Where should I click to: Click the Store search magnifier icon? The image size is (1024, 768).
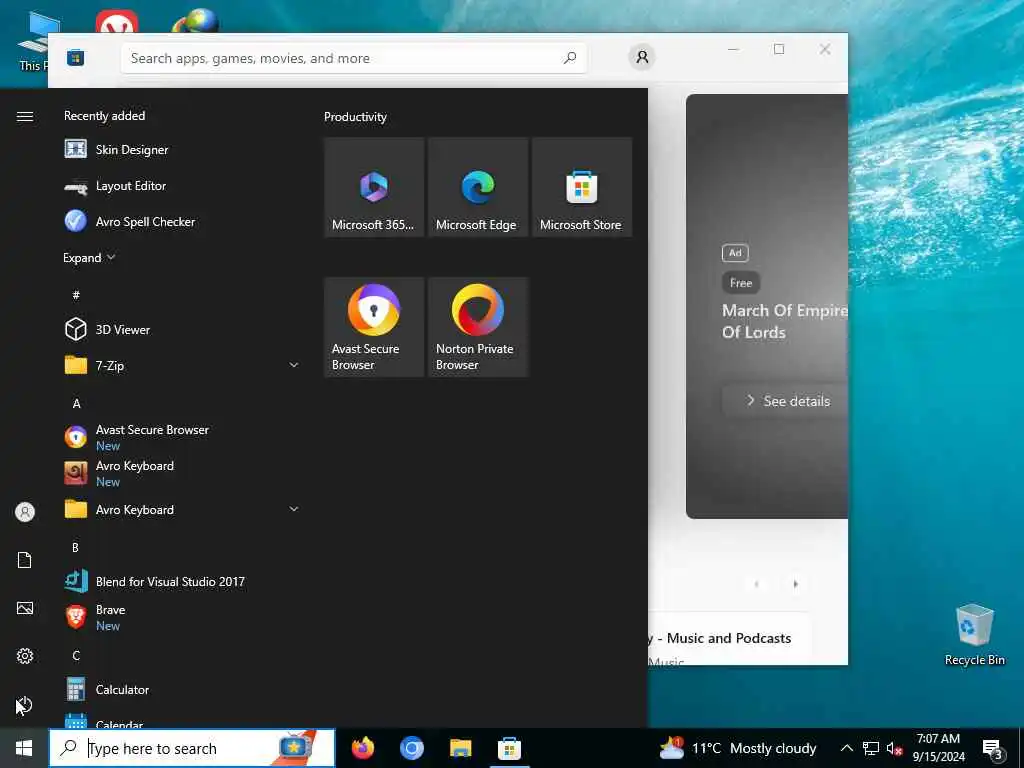[569, 57]
